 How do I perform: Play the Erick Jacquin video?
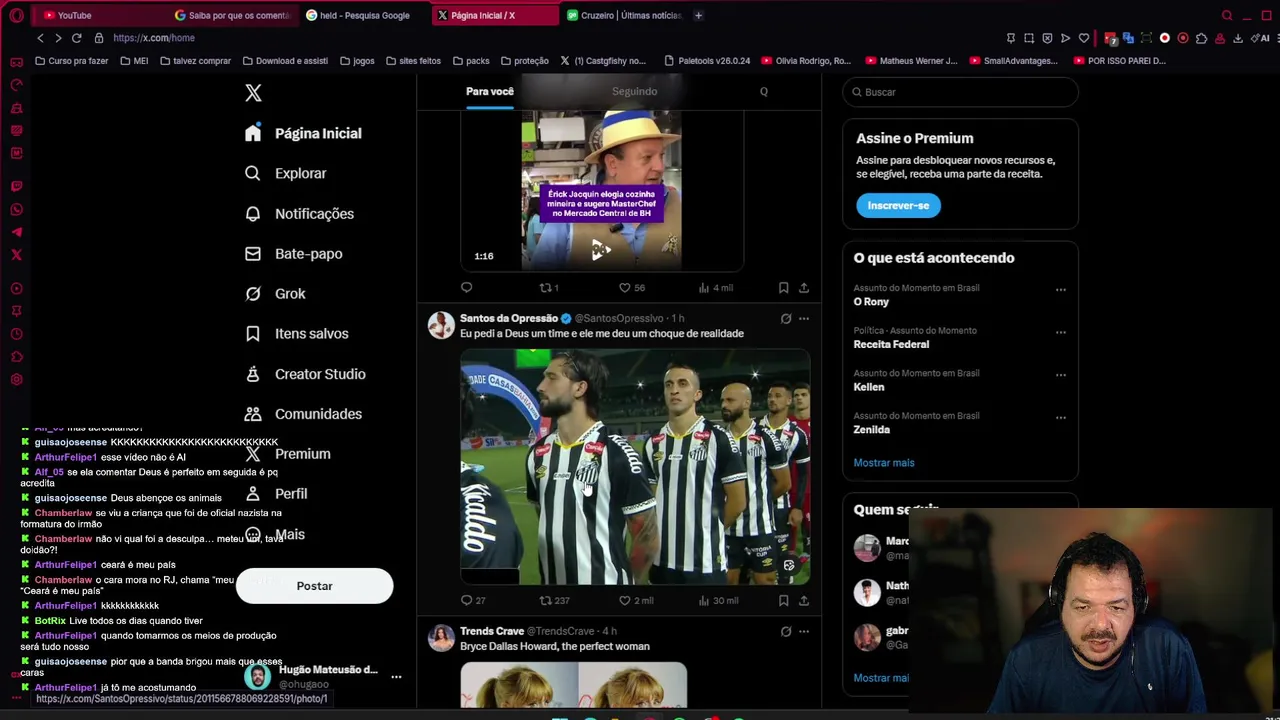point(600,250)
